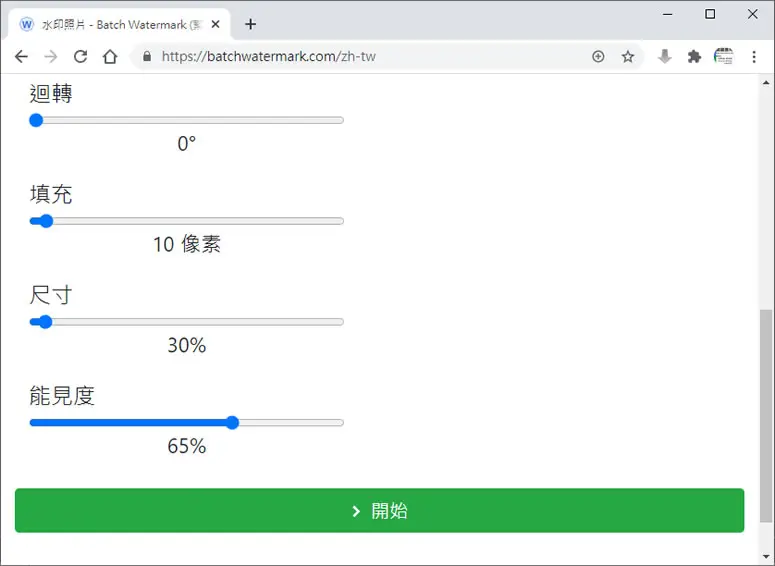The height and width of the screenshot is (566, 775).
Task: Reload the Batch Watermark page
Action: [81, 57]
